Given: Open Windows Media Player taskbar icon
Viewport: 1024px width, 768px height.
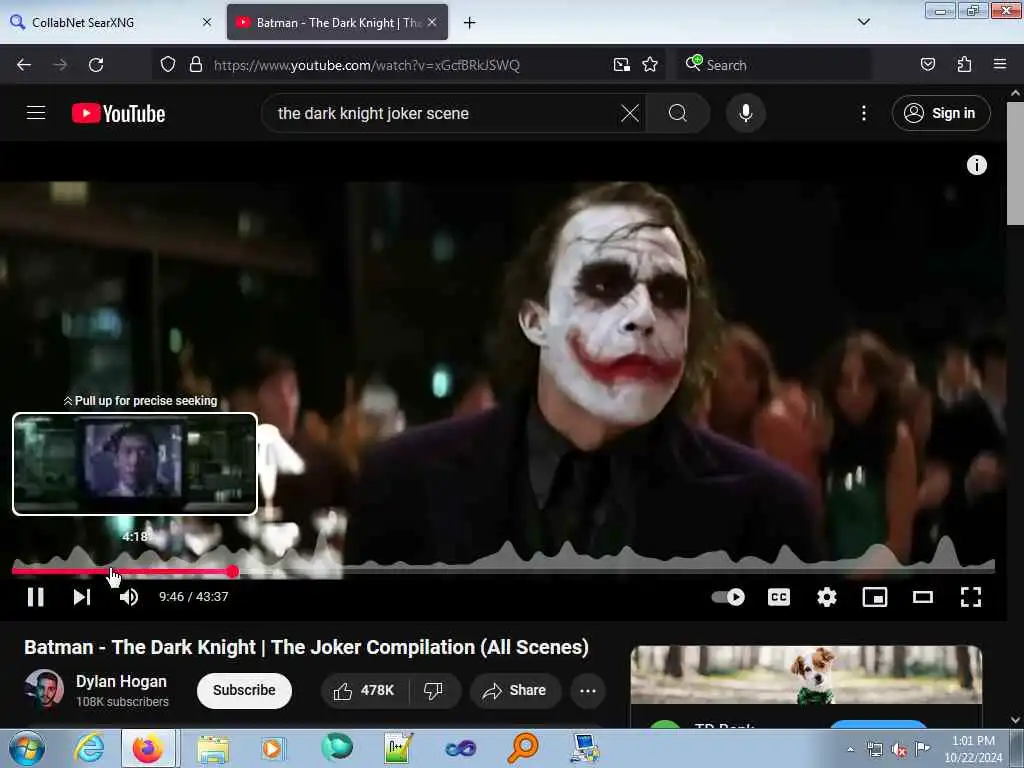Looking at the screenshot, I should [272, 748].
